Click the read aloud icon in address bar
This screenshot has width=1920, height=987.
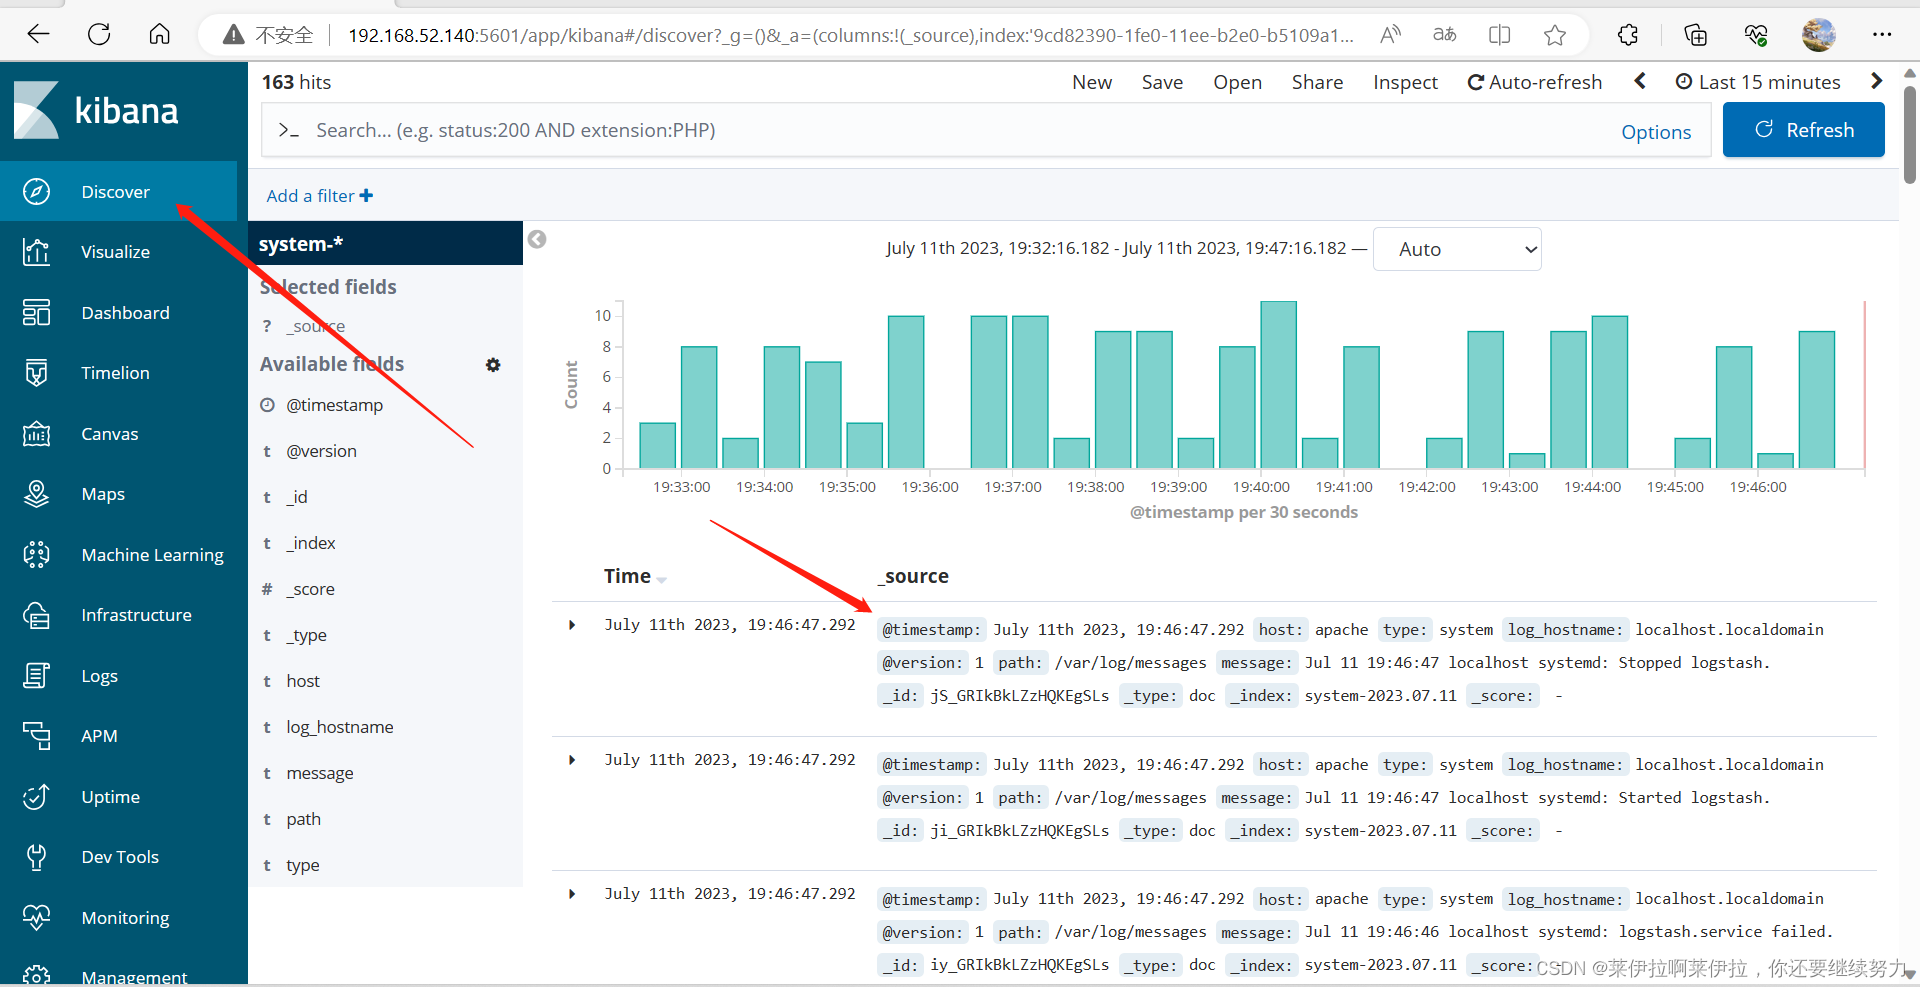(x=1390, y=35)
